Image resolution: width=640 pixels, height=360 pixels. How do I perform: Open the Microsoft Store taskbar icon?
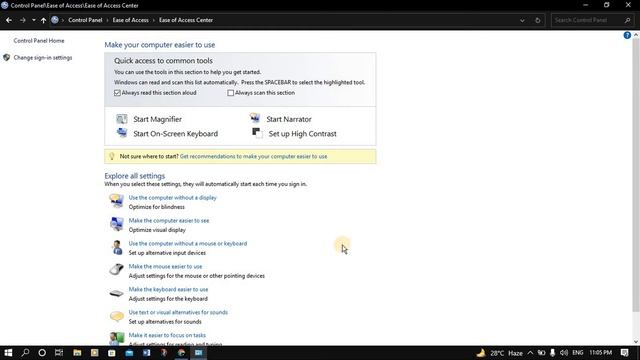coord(111,353)
